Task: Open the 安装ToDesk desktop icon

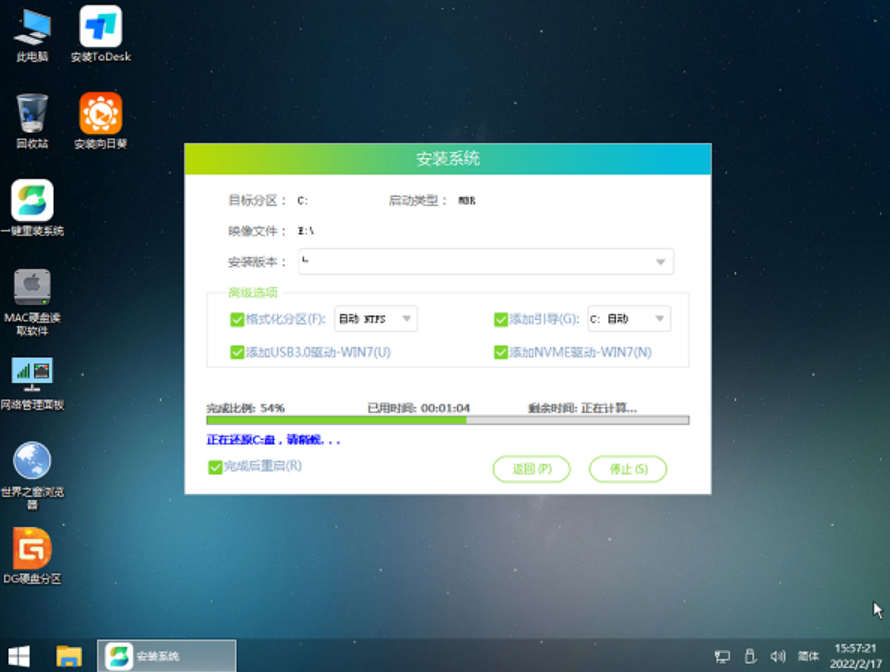Action: point(100,35)
